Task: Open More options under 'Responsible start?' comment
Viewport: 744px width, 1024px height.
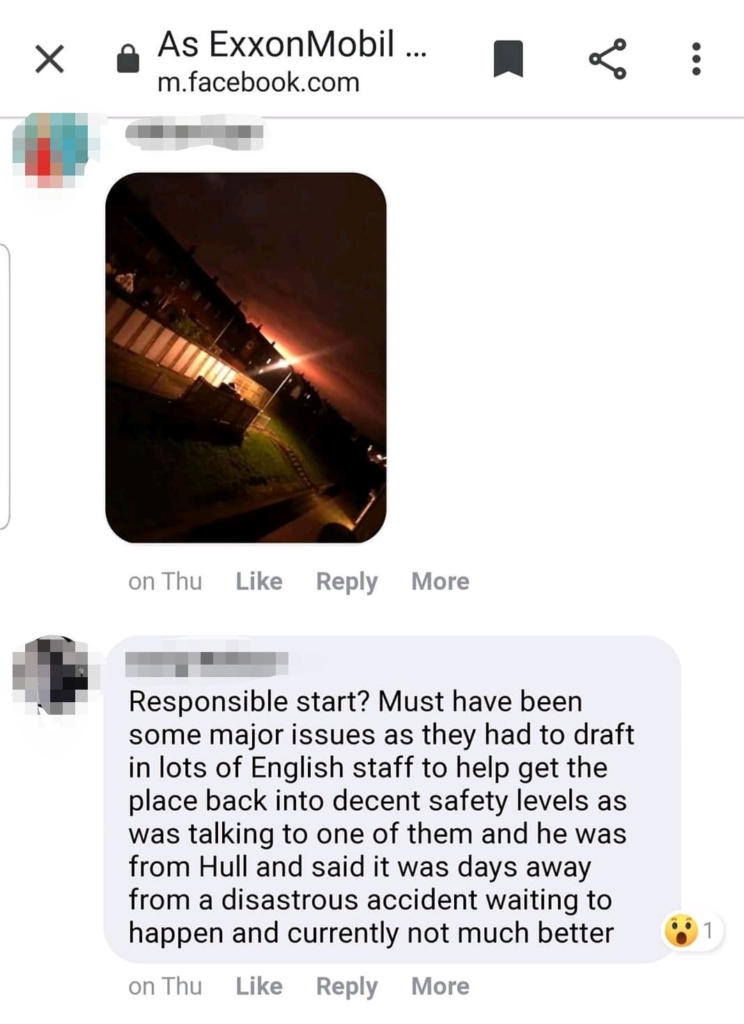Action: (x=440, y=986)
